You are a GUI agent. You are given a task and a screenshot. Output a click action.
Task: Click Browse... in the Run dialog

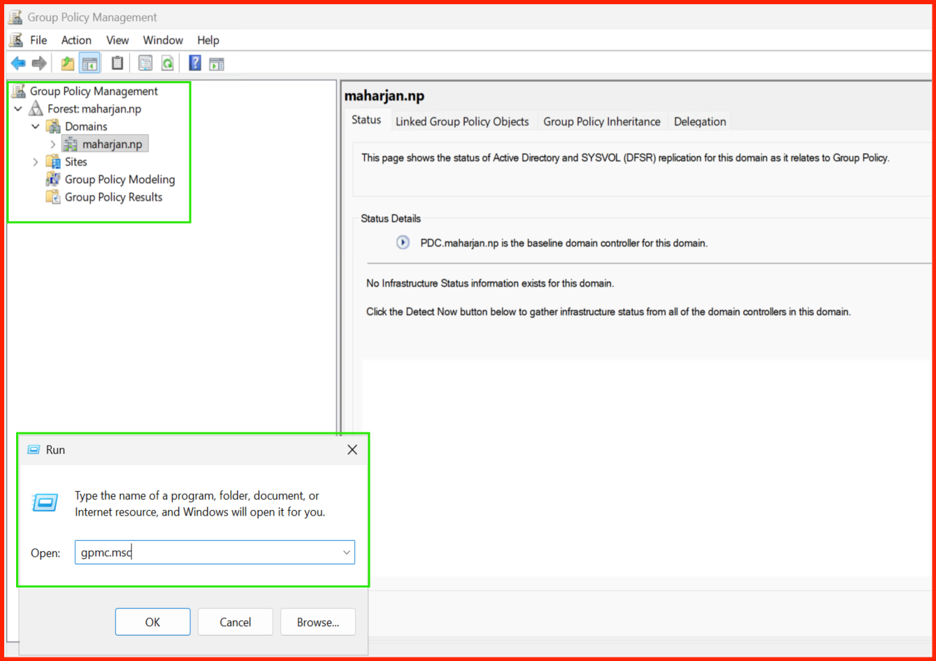(x=318, y=622)
